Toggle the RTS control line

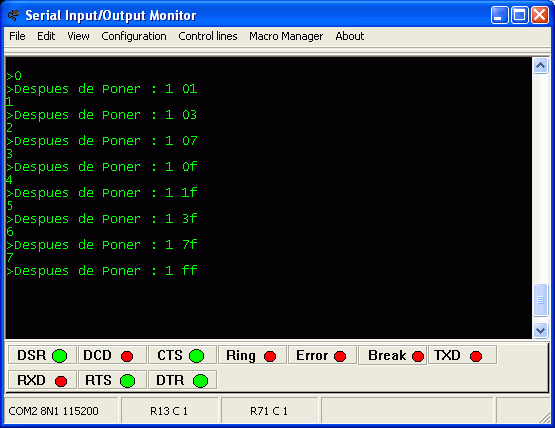pyautogui.click(x=112, y=380)
